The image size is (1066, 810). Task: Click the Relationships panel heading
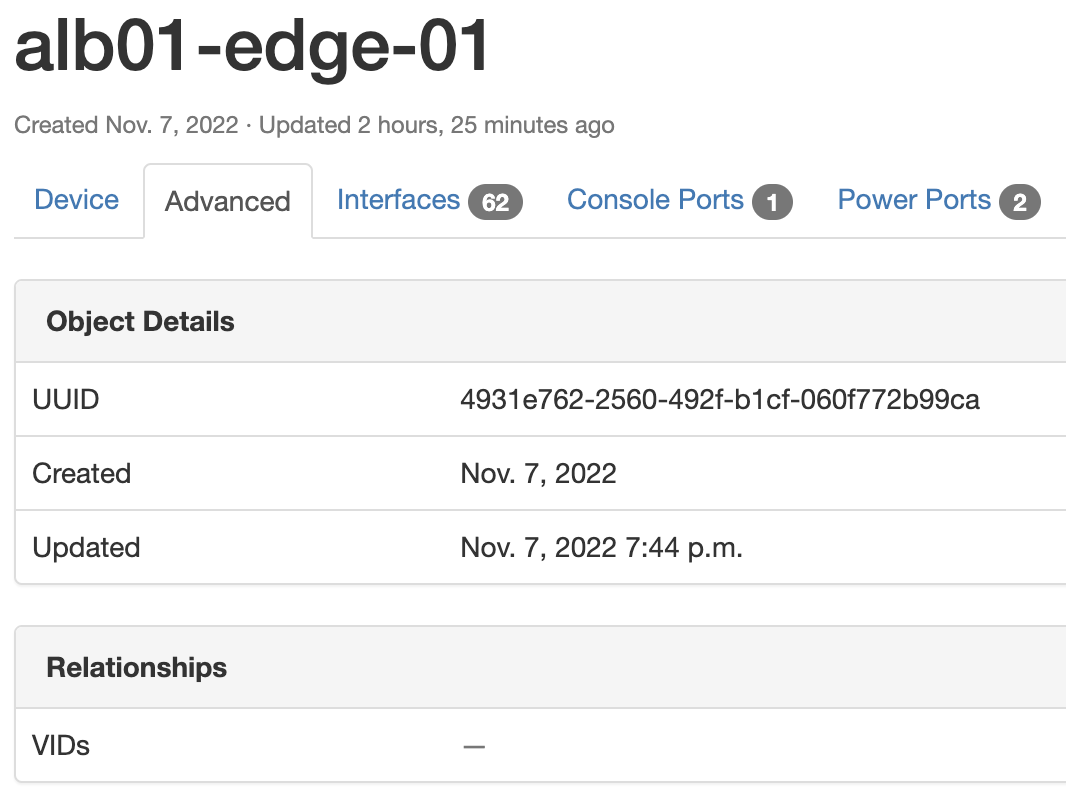(136, 668)
